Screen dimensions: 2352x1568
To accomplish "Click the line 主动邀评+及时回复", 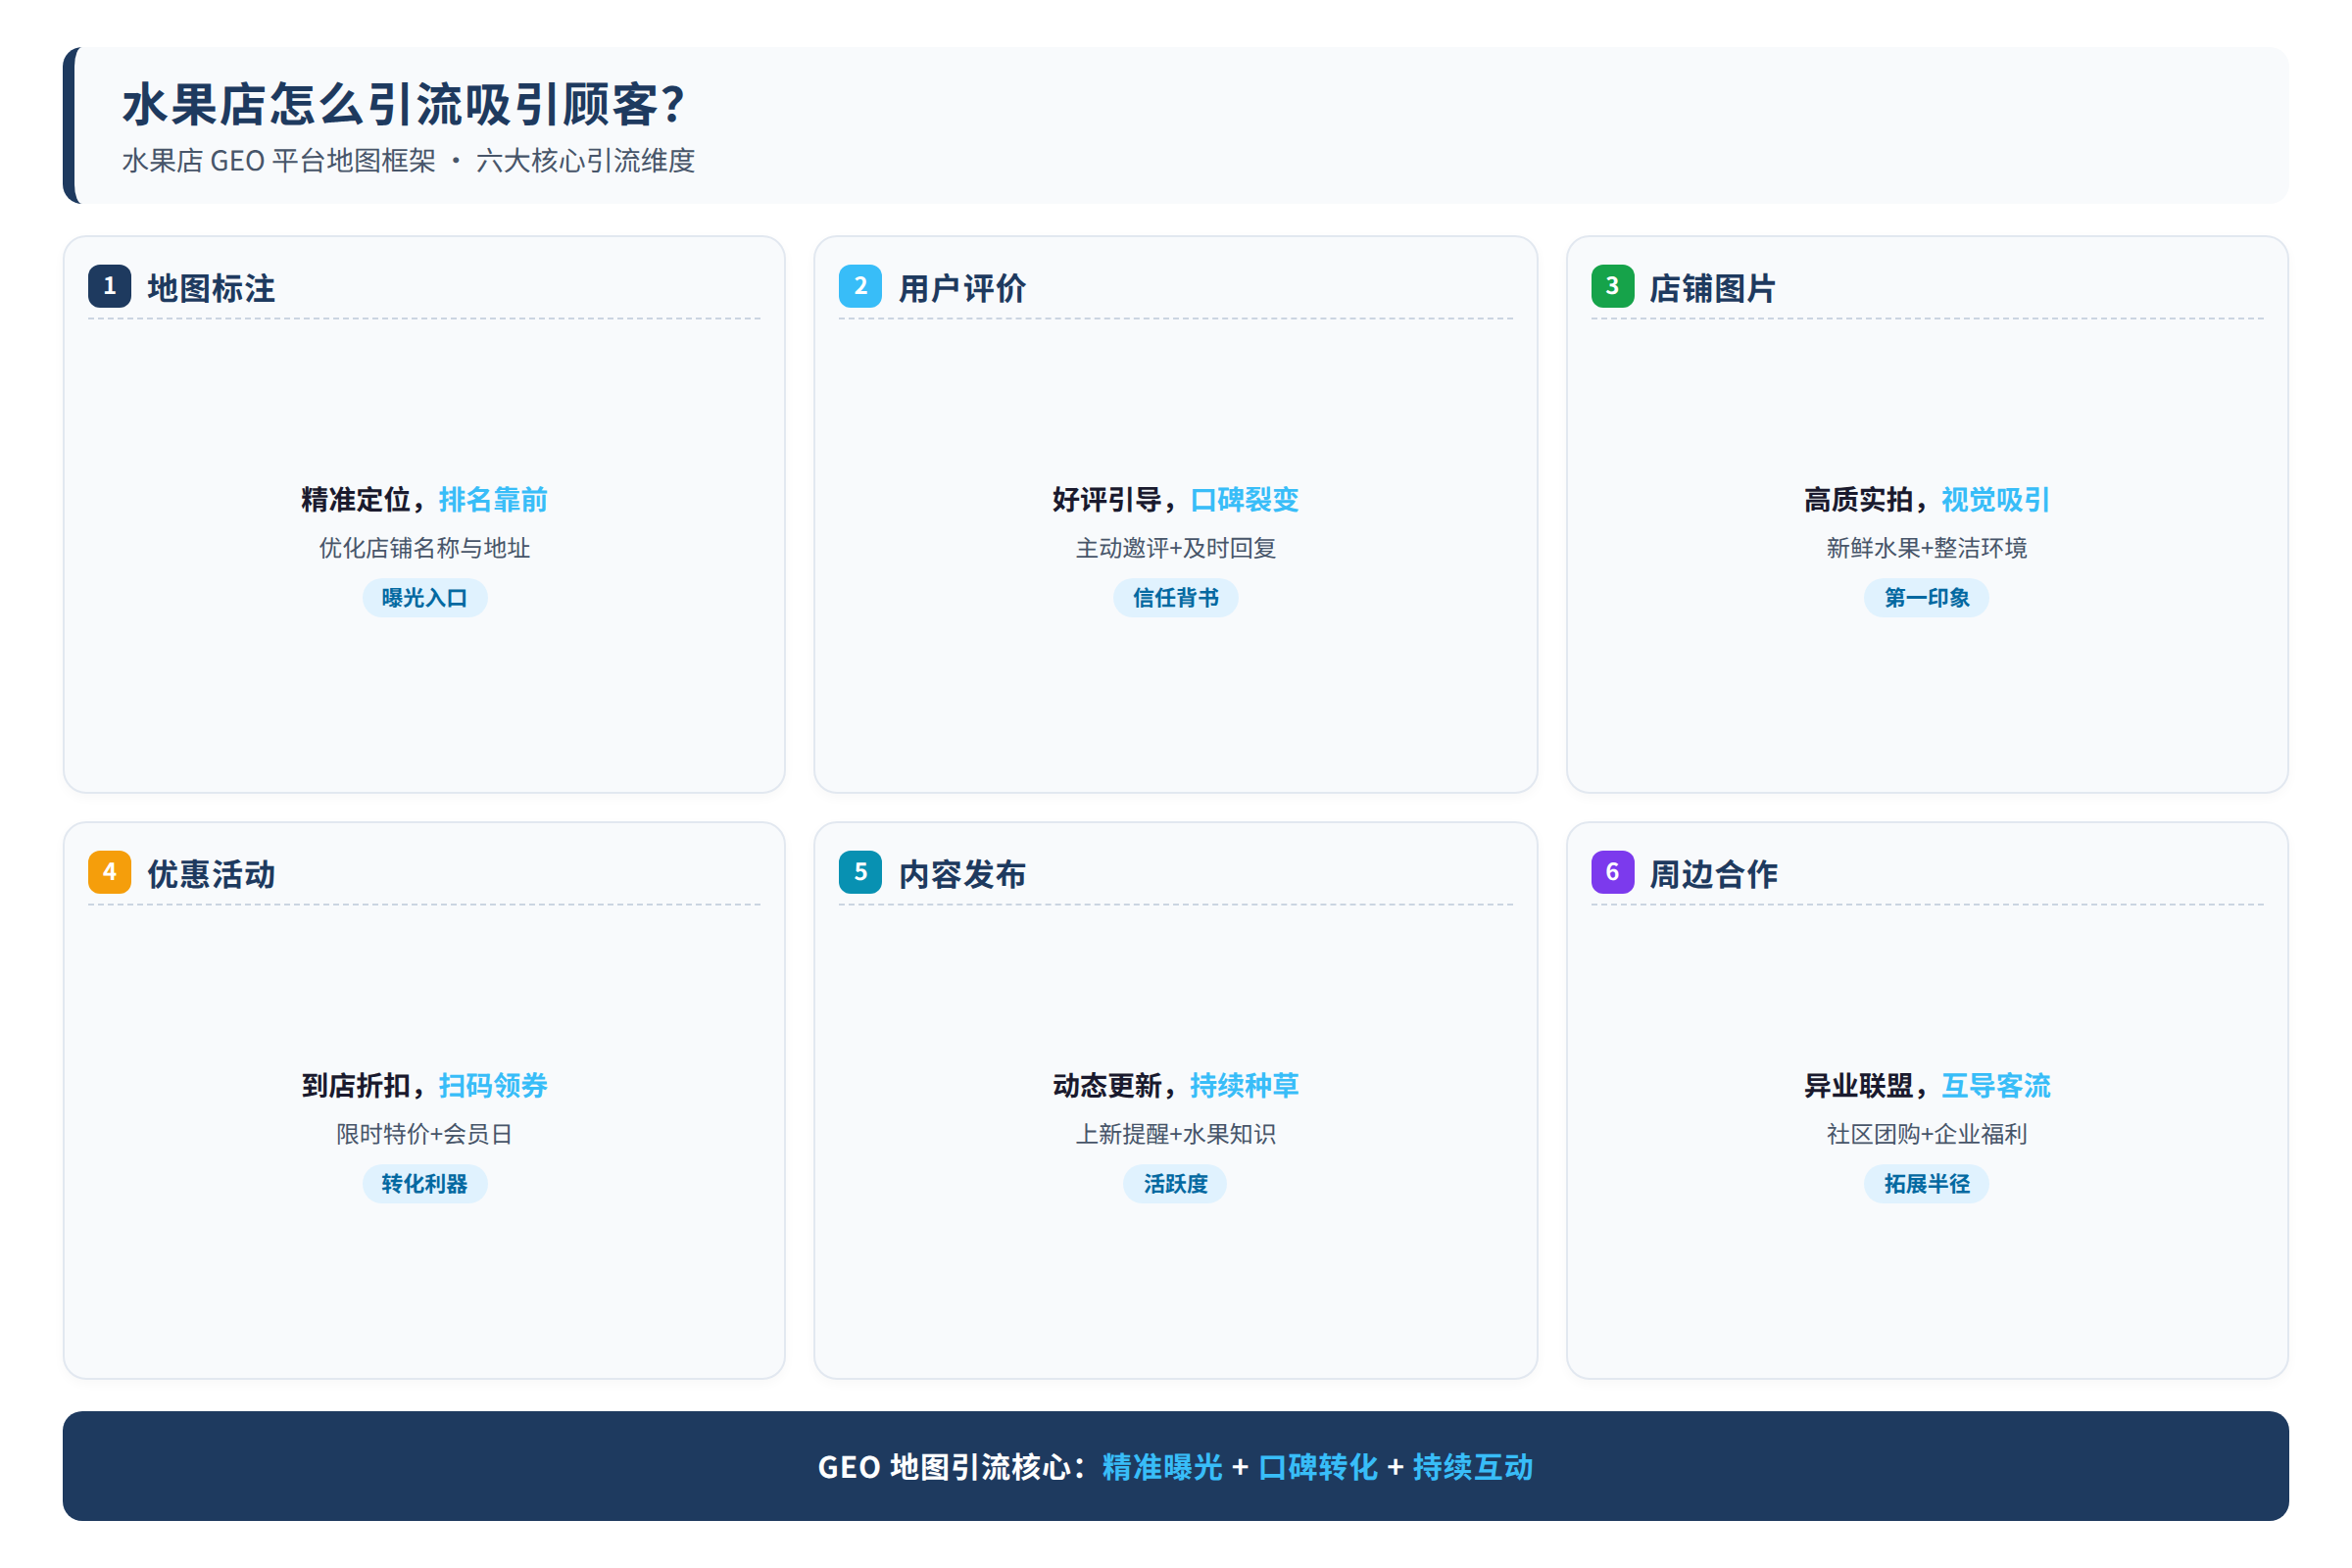I will pos(1175,548).
